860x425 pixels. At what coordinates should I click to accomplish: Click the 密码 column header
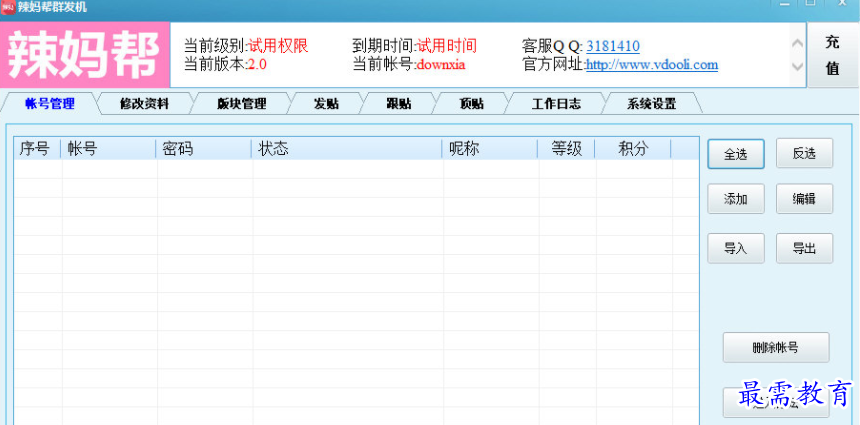(x=203, y=148)
